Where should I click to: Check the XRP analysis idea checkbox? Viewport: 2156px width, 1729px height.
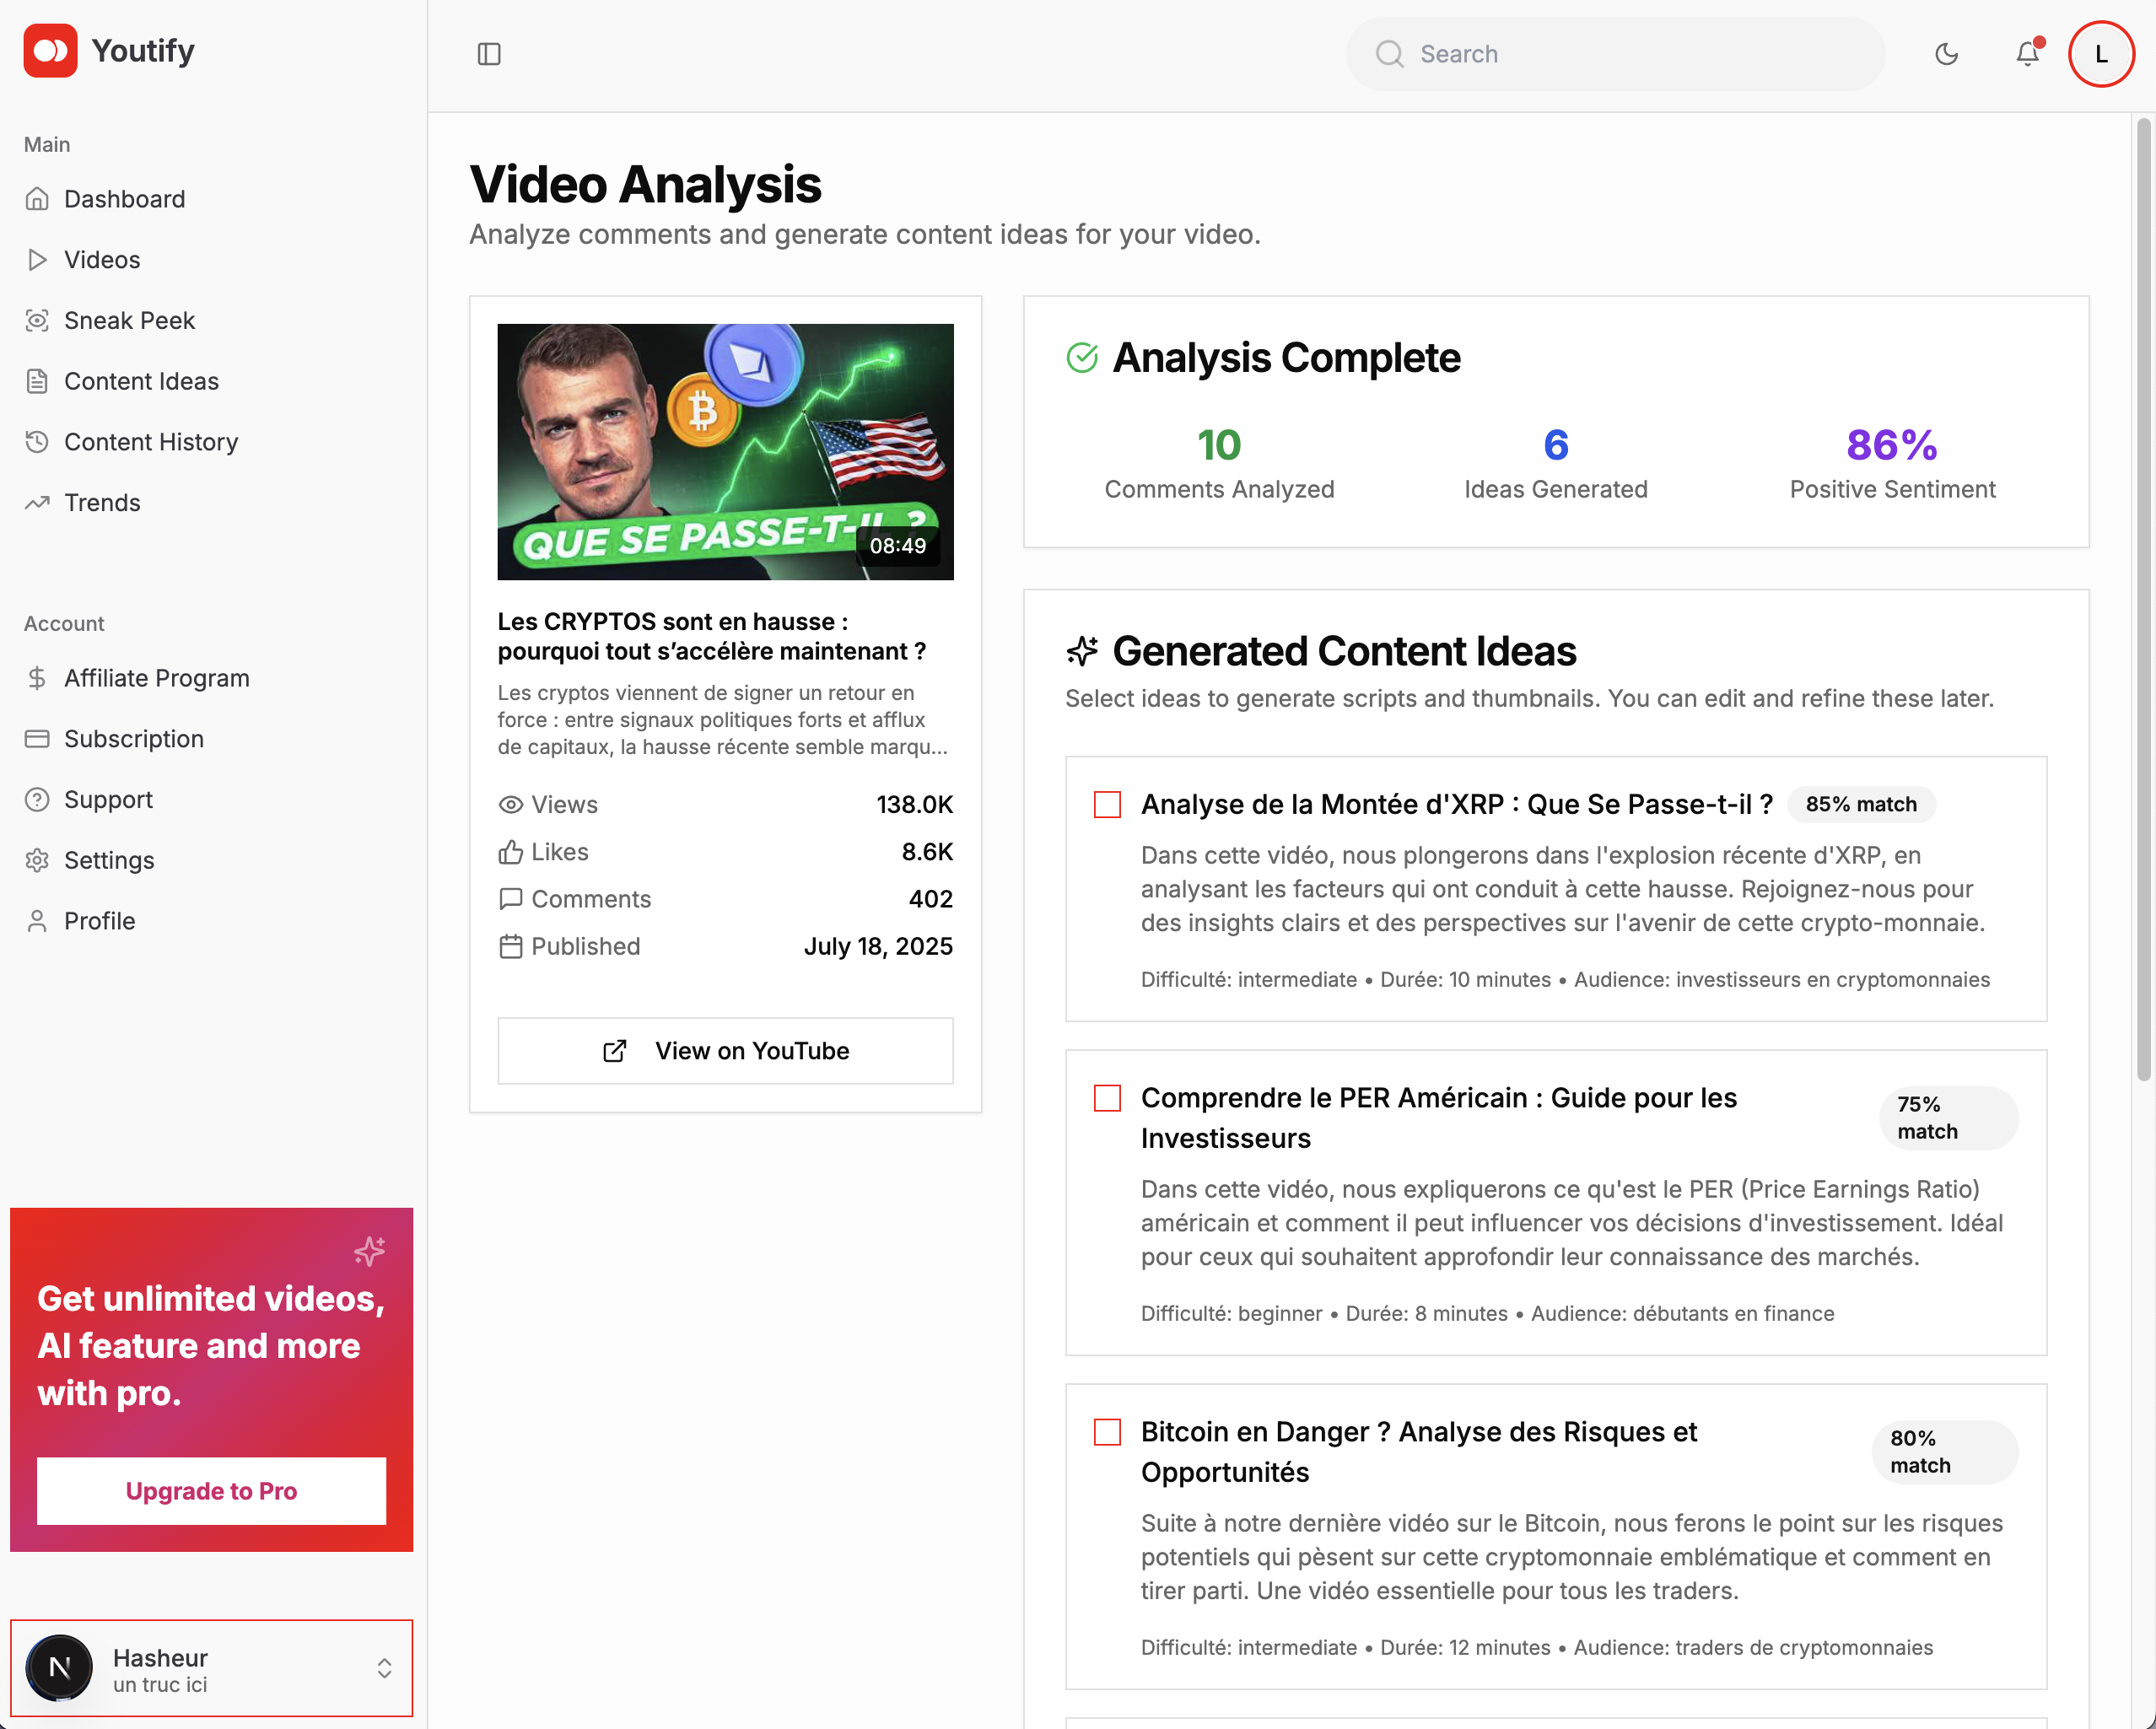coord(1107,805)
